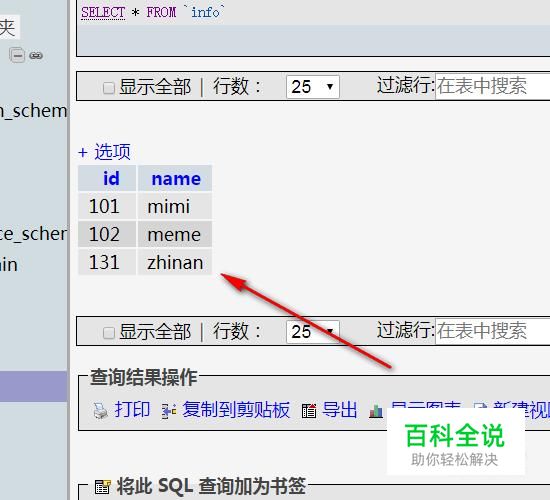Click the bar chart display icon
550x500 pixels.
click(x=376, y=411)
